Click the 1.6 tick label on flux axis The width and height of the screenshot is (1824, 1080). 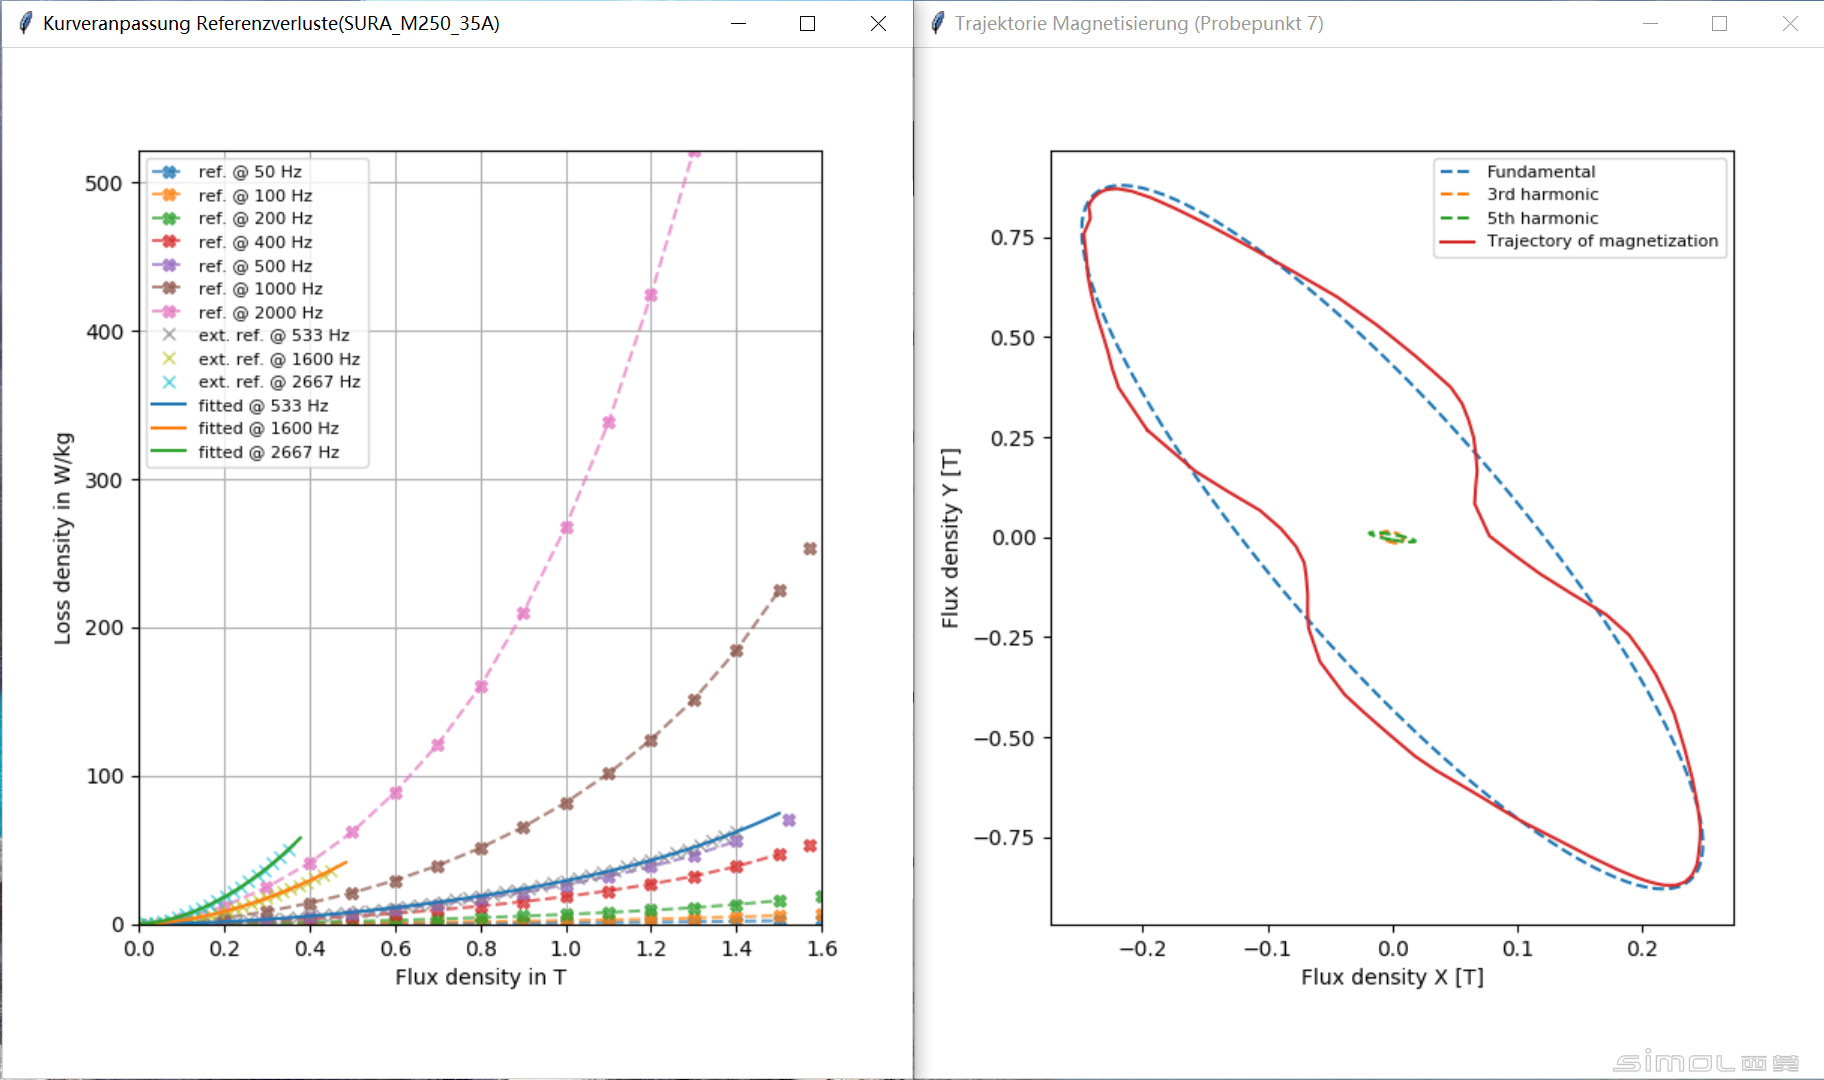[x=822, y=948]
